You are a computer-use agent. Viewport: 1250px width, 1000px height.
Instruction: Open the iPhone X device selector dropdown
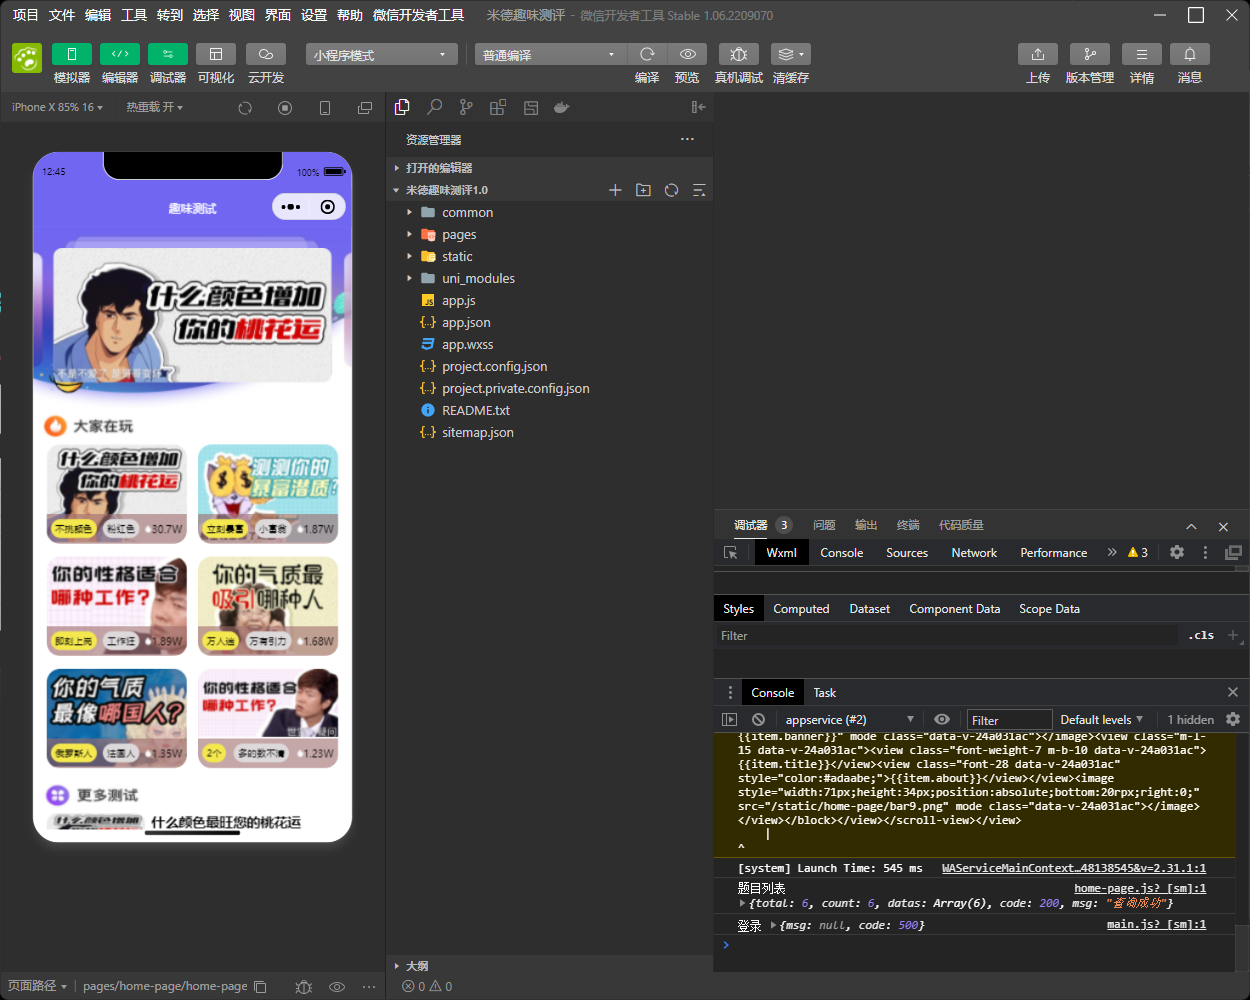(57, 107)
